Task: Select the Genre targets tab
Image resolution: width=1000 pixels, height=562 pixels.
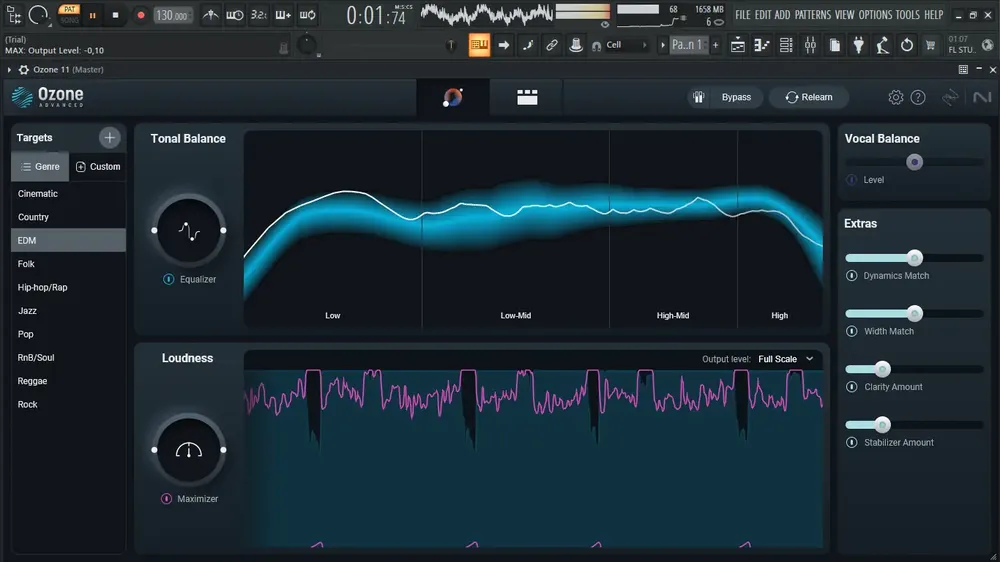Action: [x=40, y=166]
